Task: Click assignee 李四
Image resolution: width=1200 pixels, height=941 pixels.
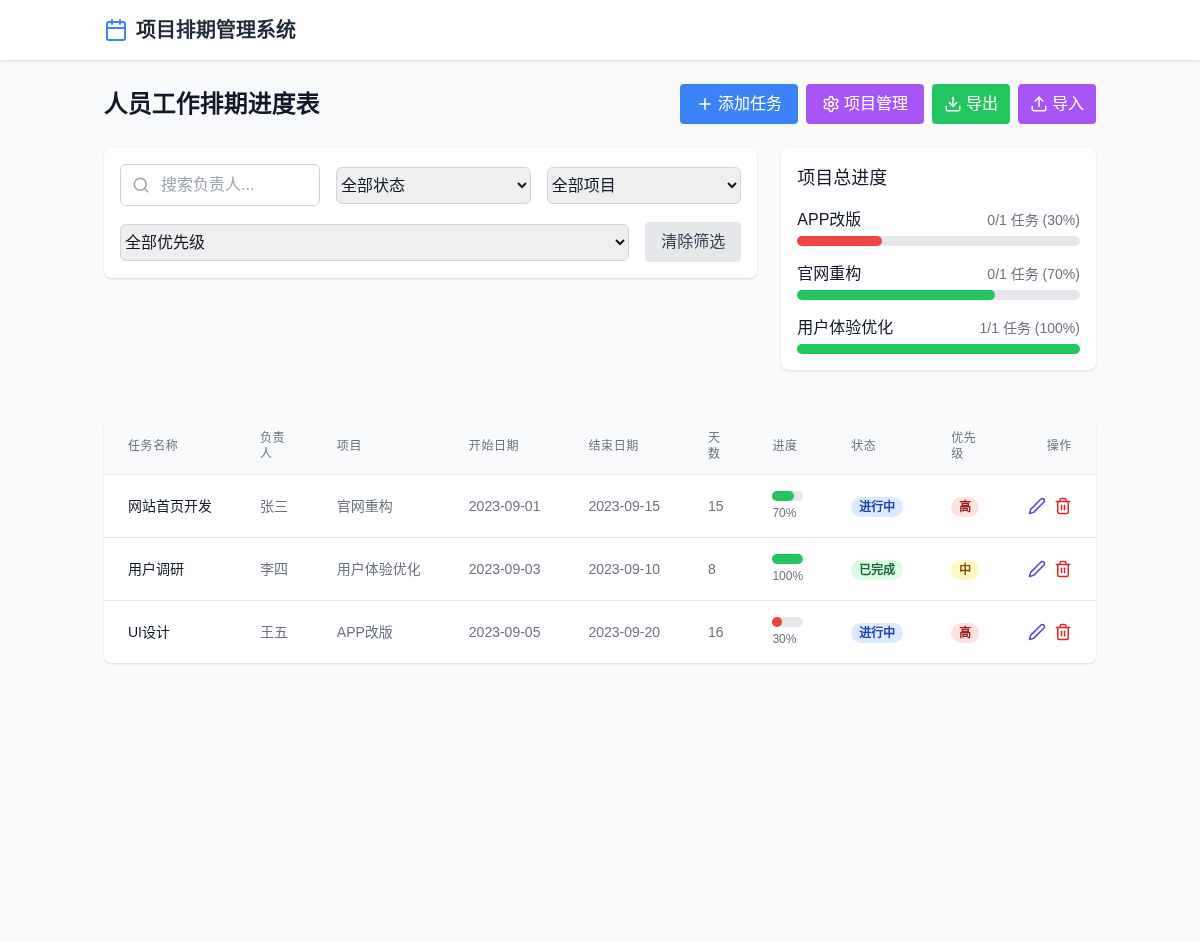Action: click(x=274, y=569)
